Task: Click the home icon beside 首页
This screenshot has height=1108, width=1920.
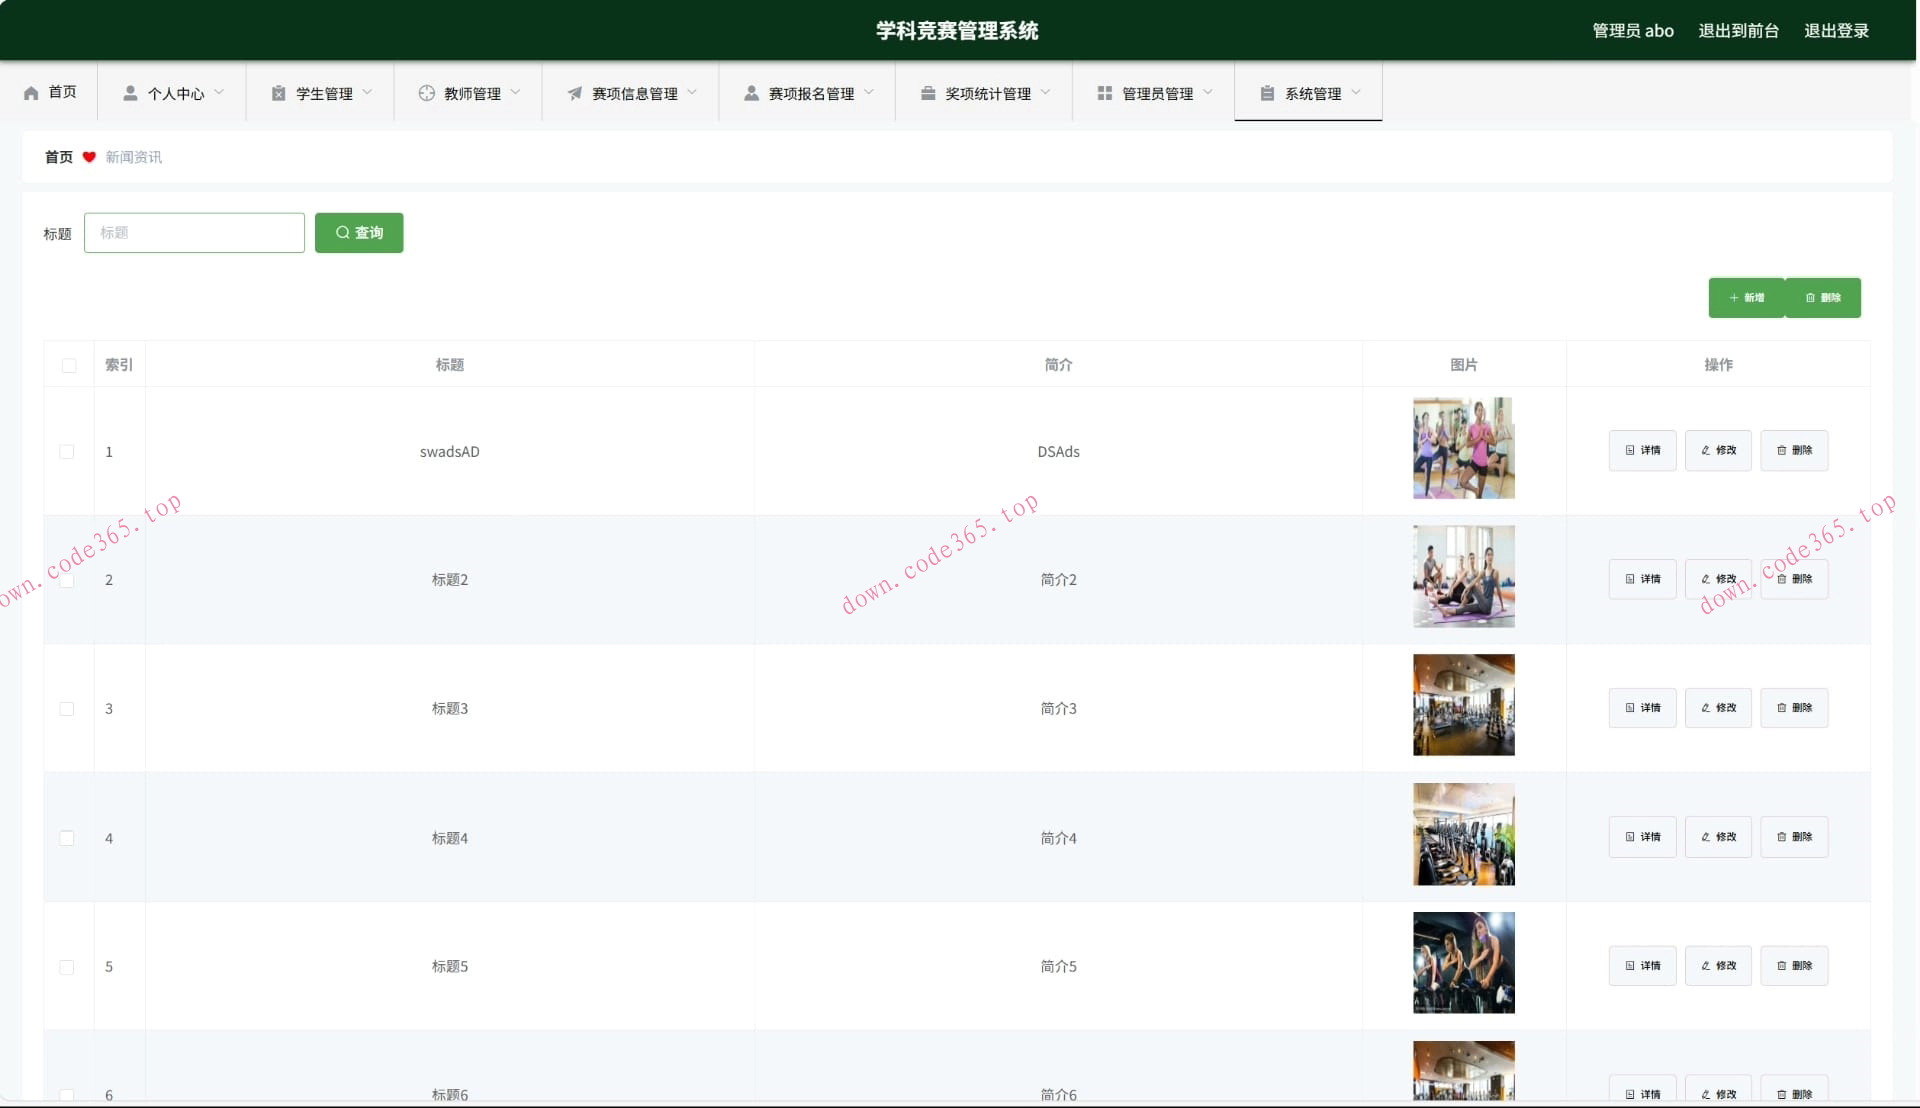Action: pos(31,93)
